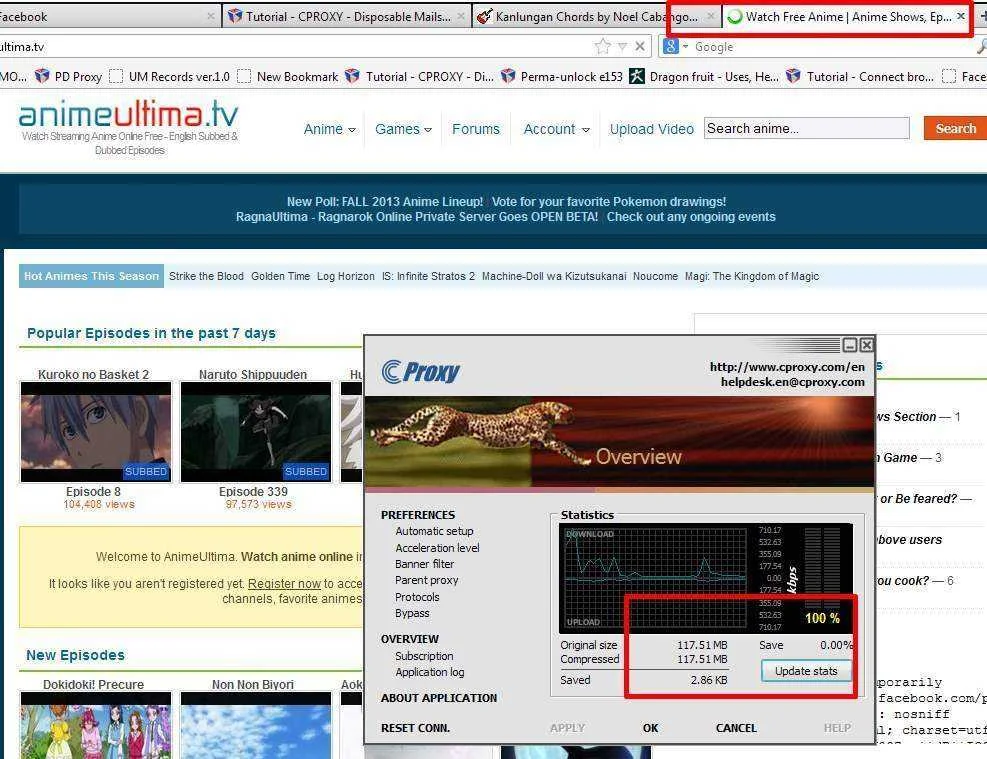The image size is (987, 759).
Task: Open Magi: The Kingdom of Magic link
Action: (752, 276)
